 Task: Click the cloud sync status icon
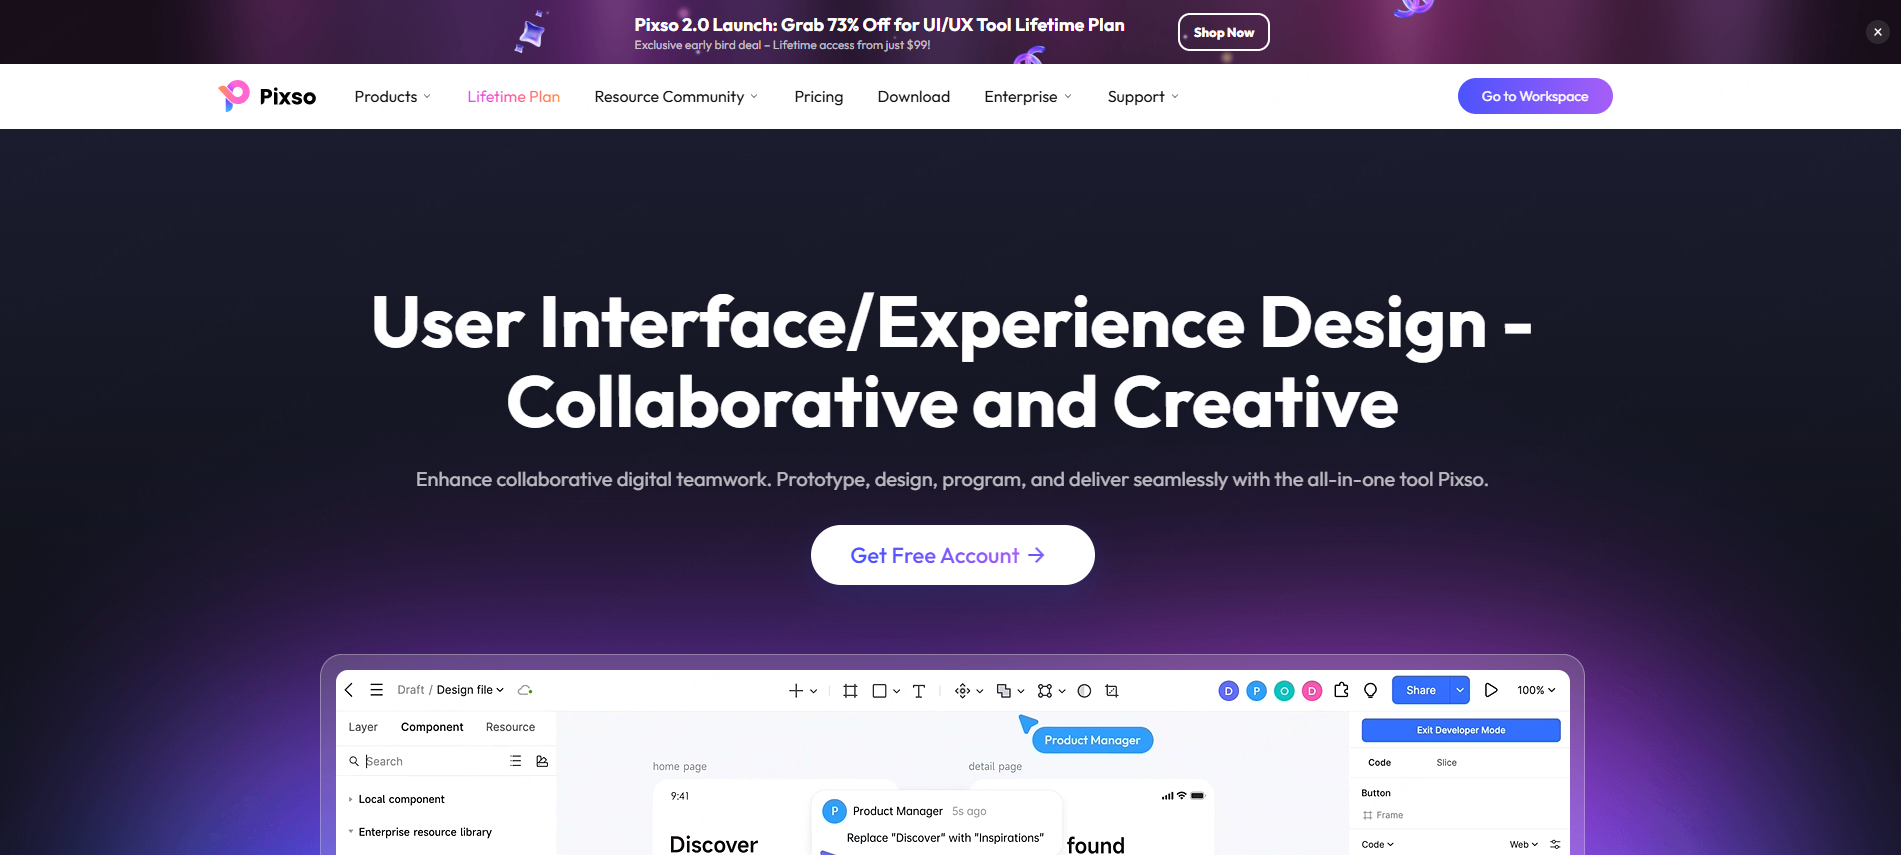click(x=525, y=690)
